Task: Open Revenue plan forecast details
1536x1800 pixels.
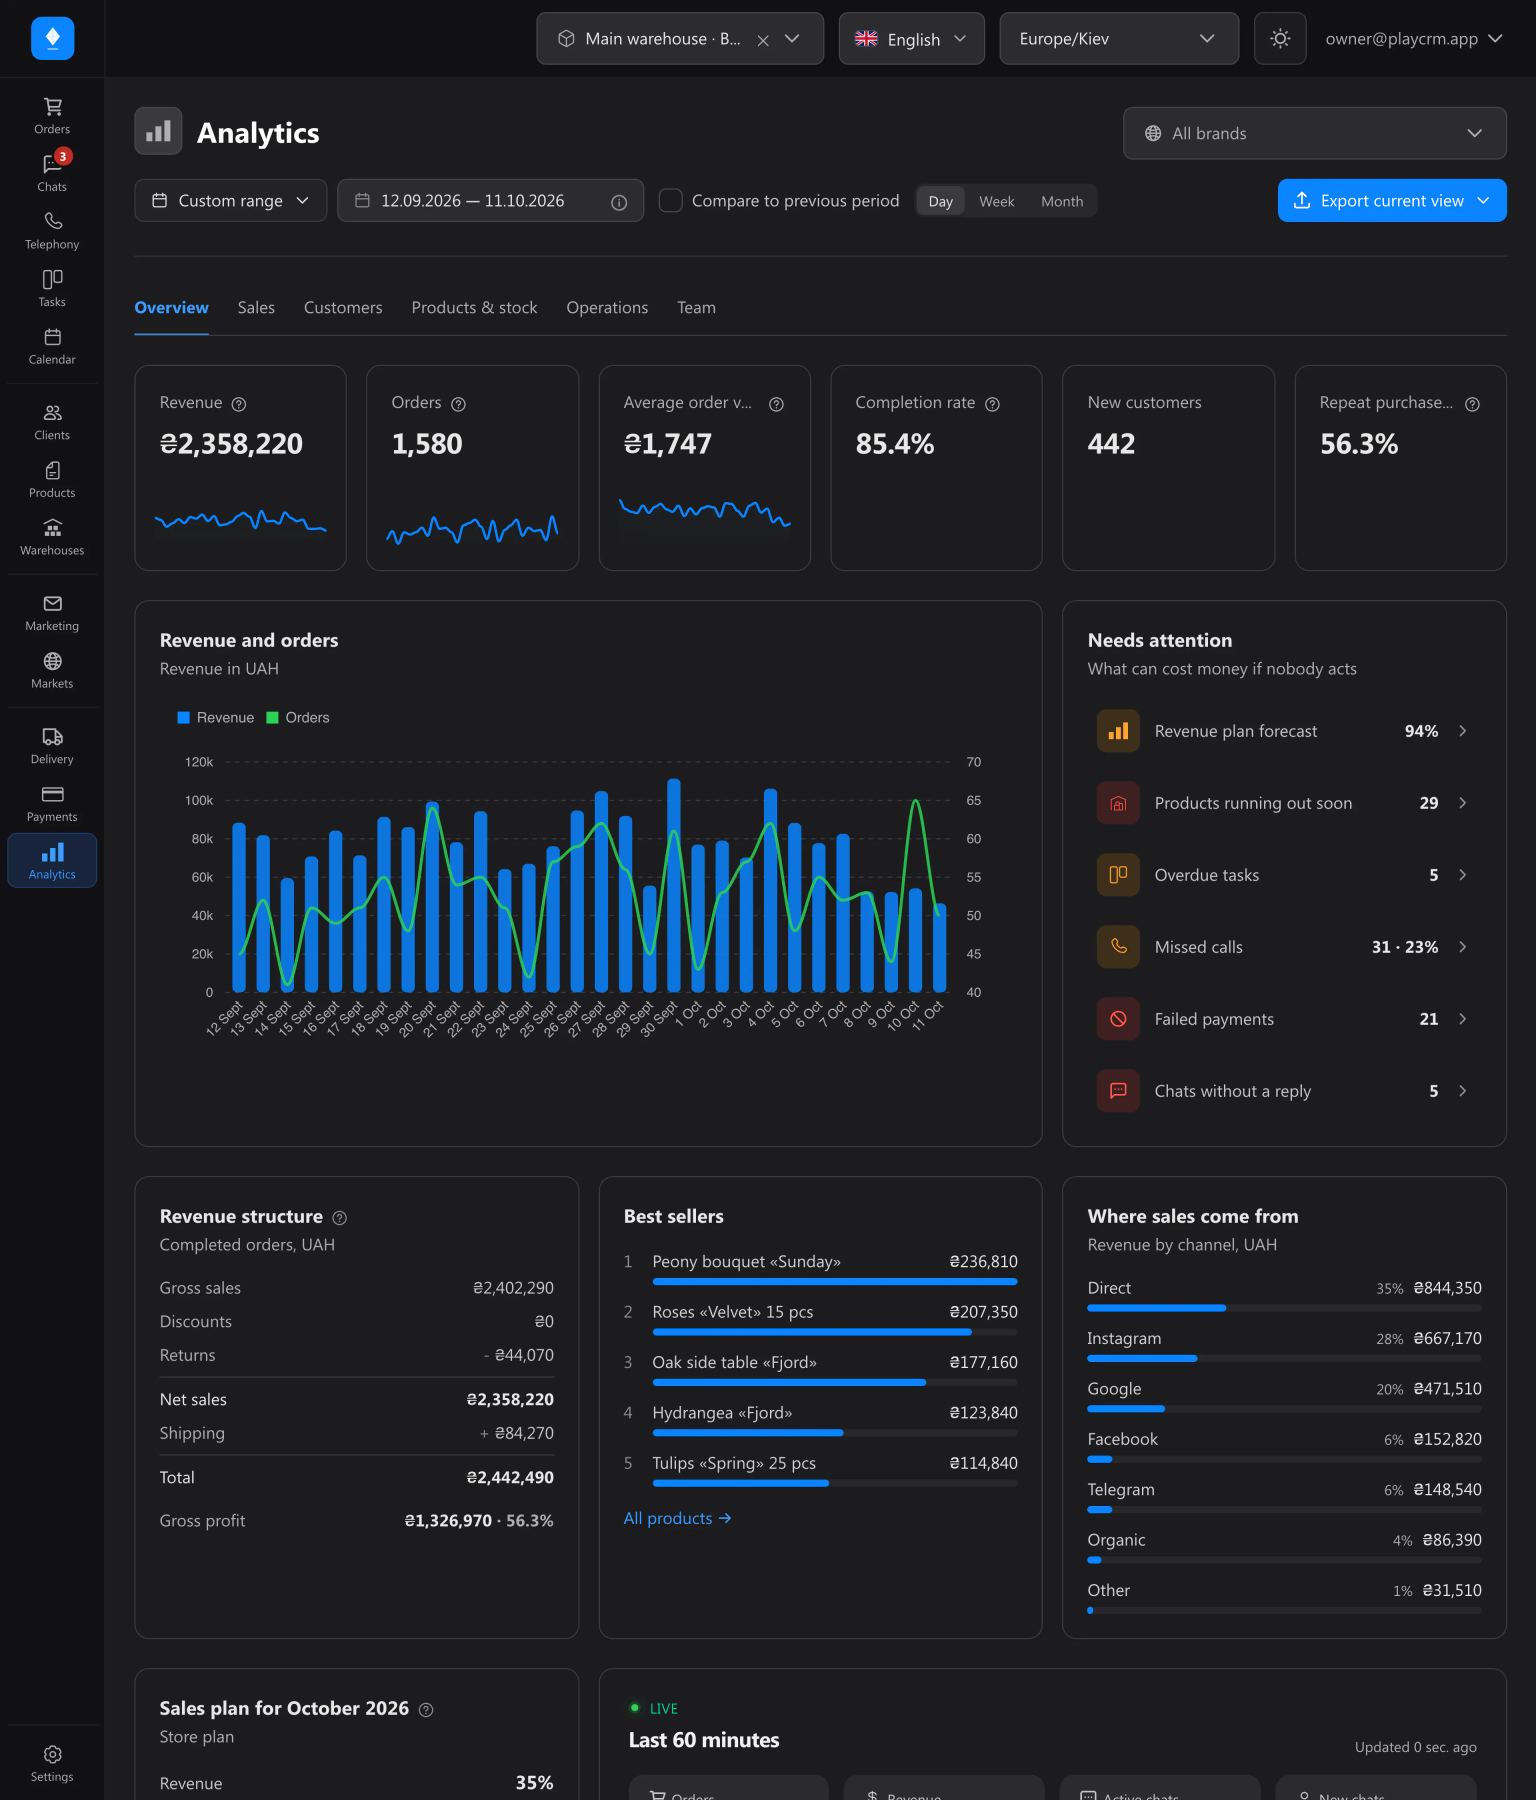Action: click(x=1284, y=731)
